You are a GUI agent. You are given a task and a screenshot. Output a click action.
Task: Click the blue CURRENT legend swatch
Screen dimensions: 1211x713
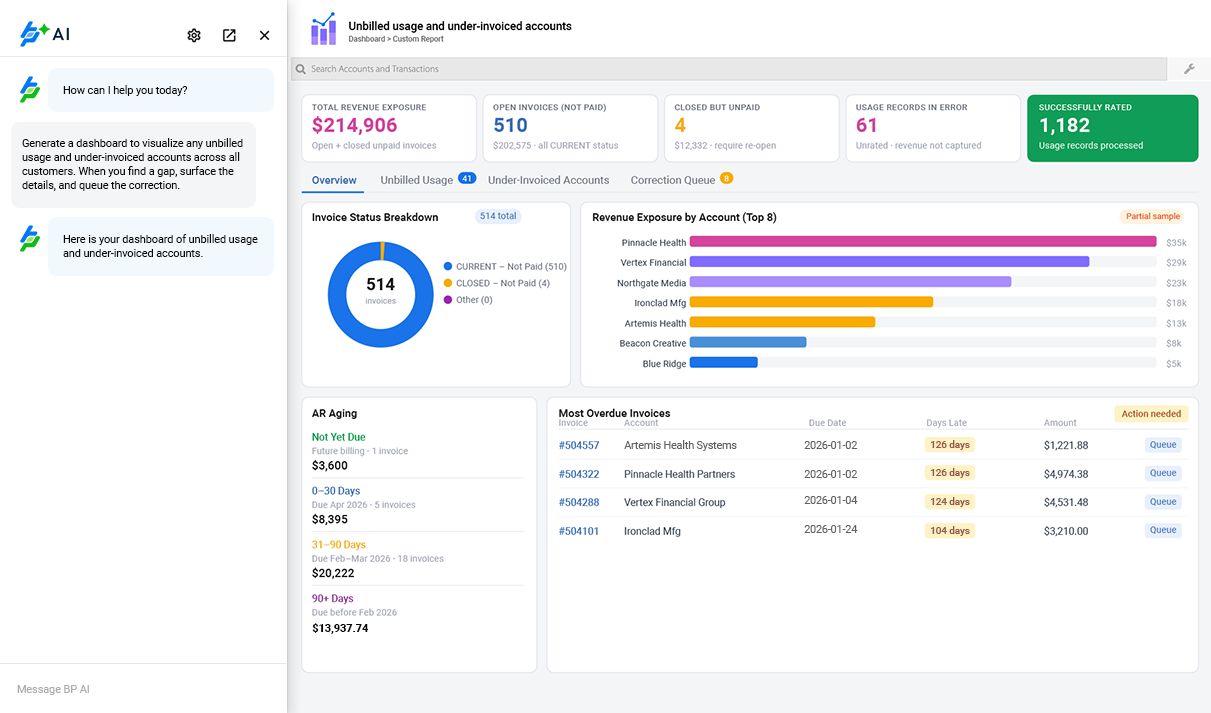coord(448,266)
